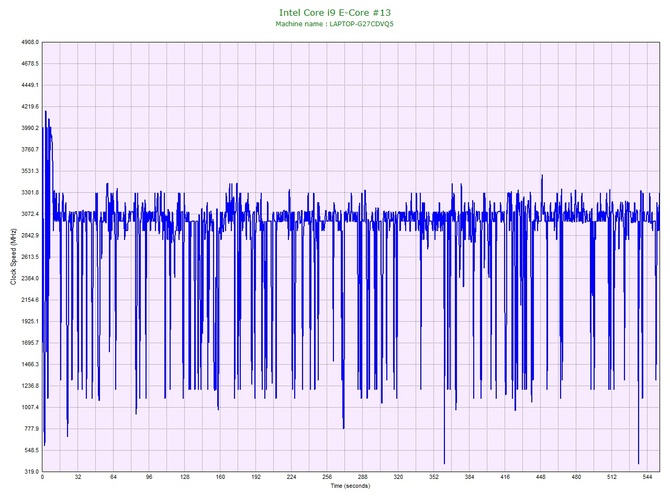670x503 pixels.
Task: Click the x-axis tick label "160"
Action: pyautogui.click(x=220, y=477)
